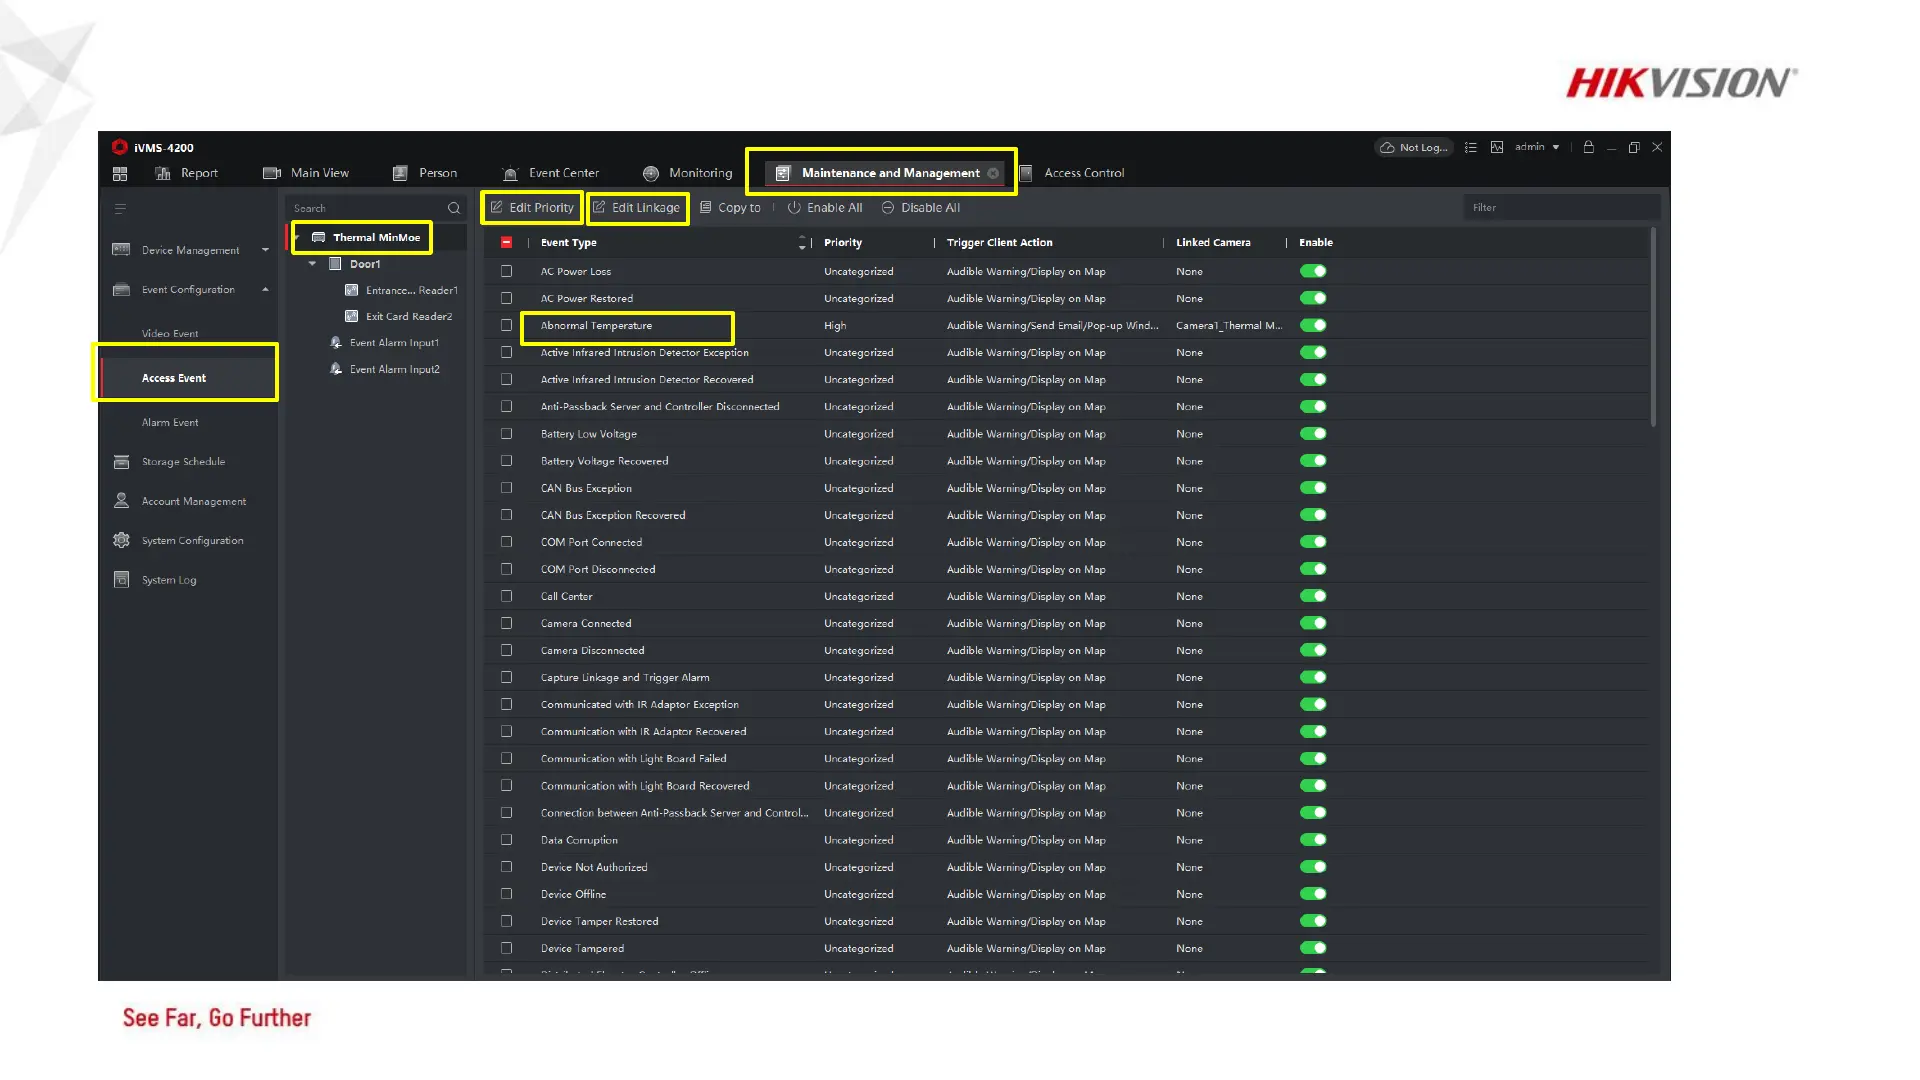Click the Disable All button
1920x1080 pixels.
point(921,208)
